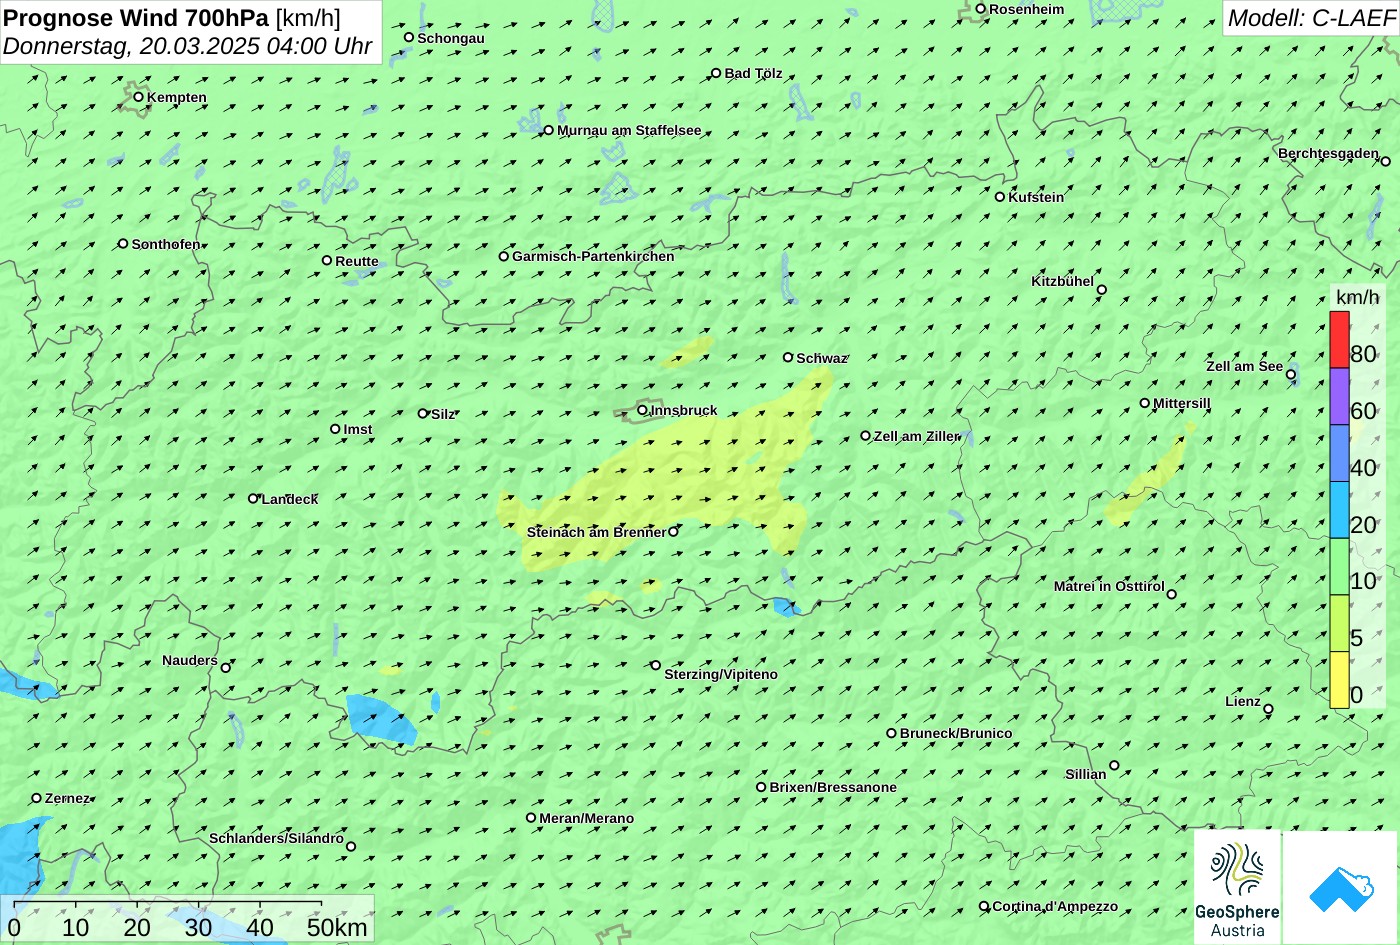Select the purple swatch in the km/h legend

[x=1339, y=397]
